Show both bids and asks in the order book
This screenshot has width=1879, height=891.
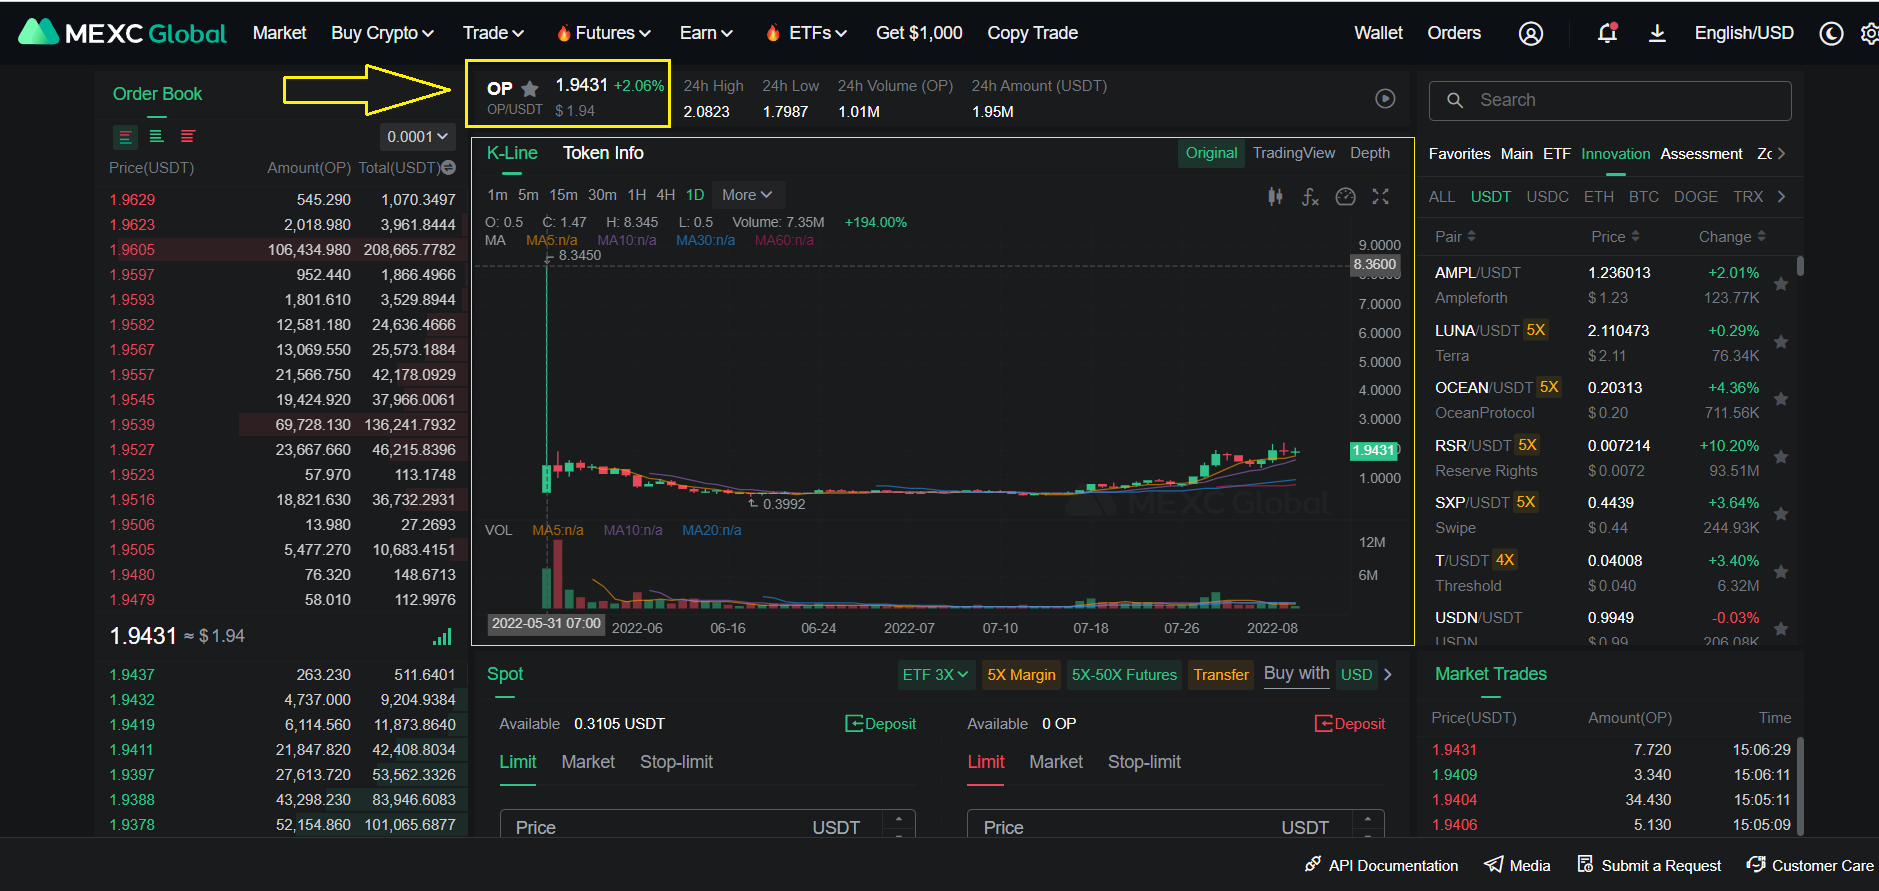coord(125,136)
